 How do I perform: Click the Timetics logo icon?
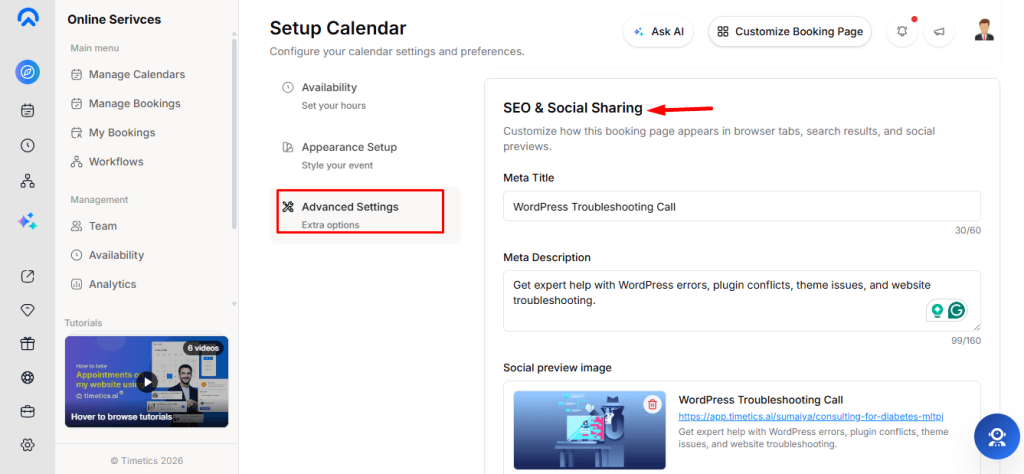pyautogui.click(x=27, y=18)
